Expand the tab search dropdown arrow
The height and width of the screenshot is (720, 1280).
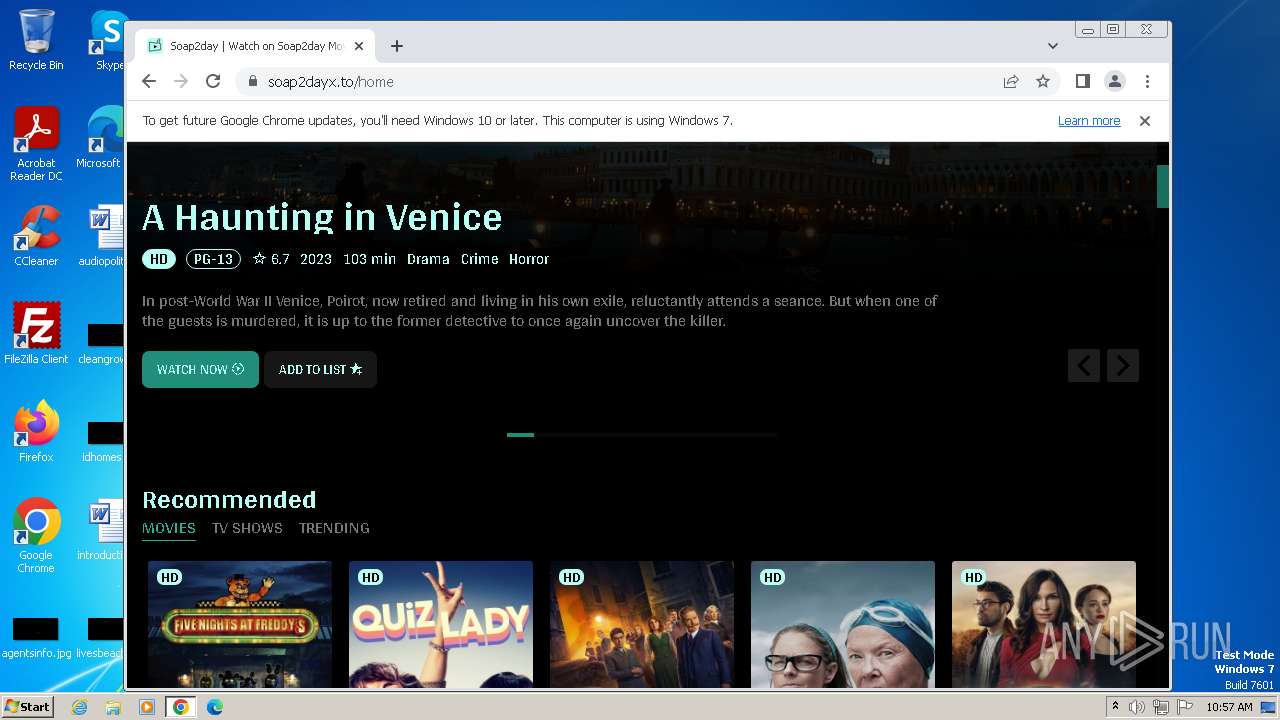pyautogui.click(x=1053, y=46)
